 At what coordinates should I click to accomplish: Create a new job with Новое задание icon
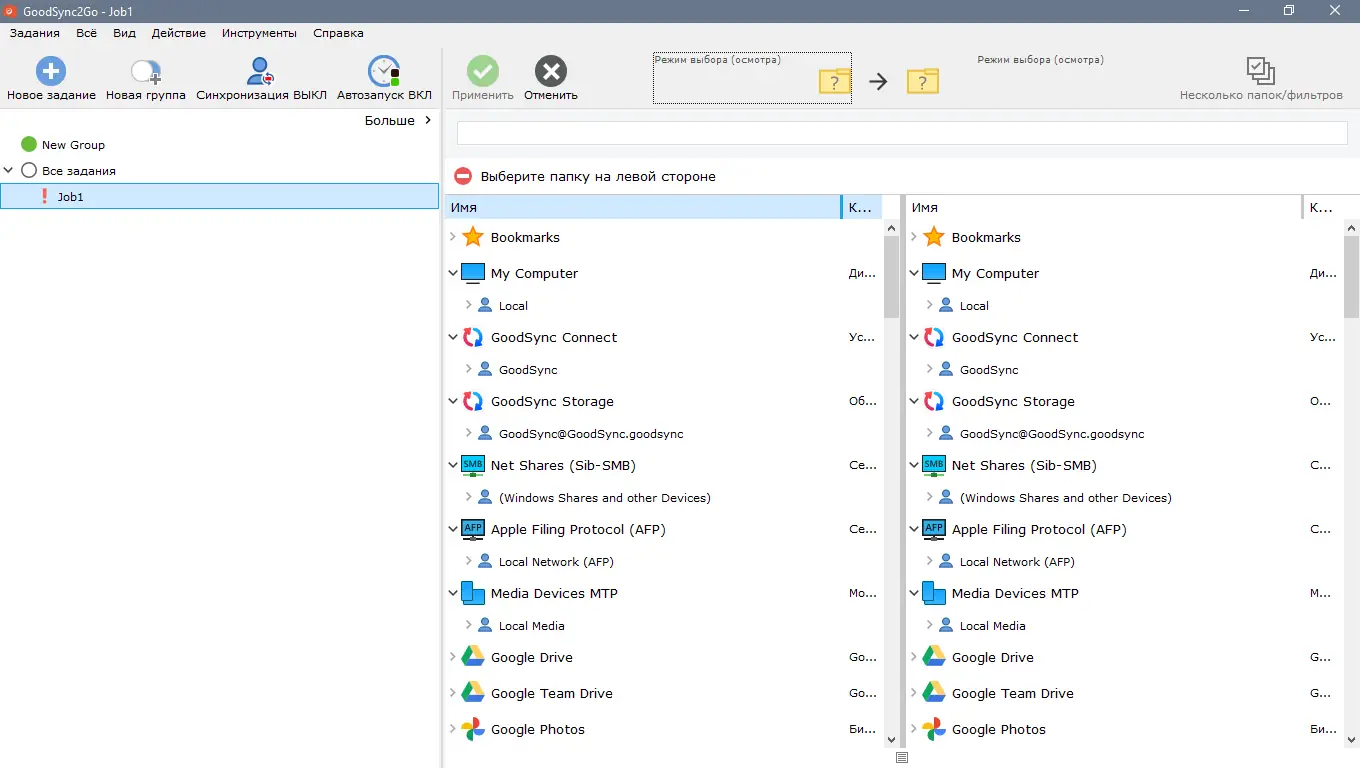pyautogui.click(x=50, y=70)
